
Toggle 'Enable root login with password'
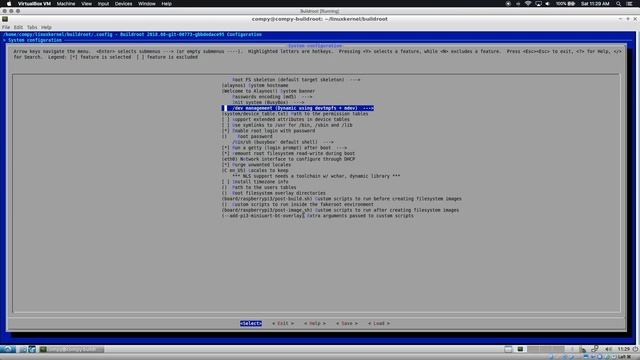coord(268,131)
